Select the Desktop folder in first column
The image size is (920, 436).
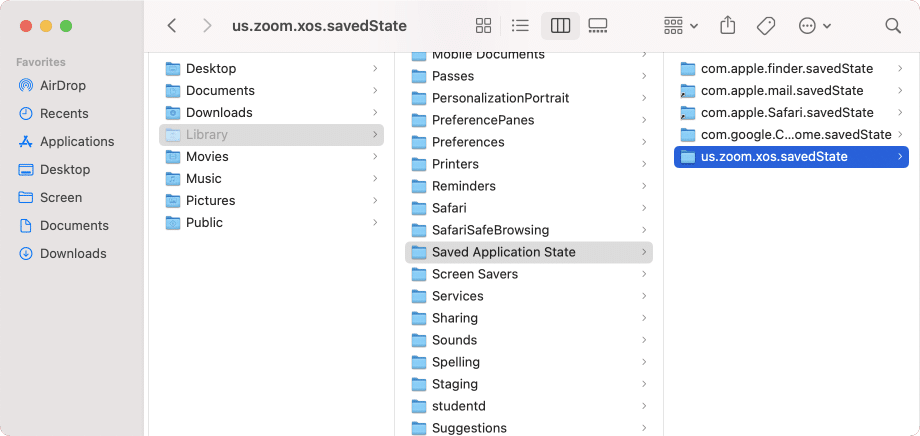(x=271, y=69)
